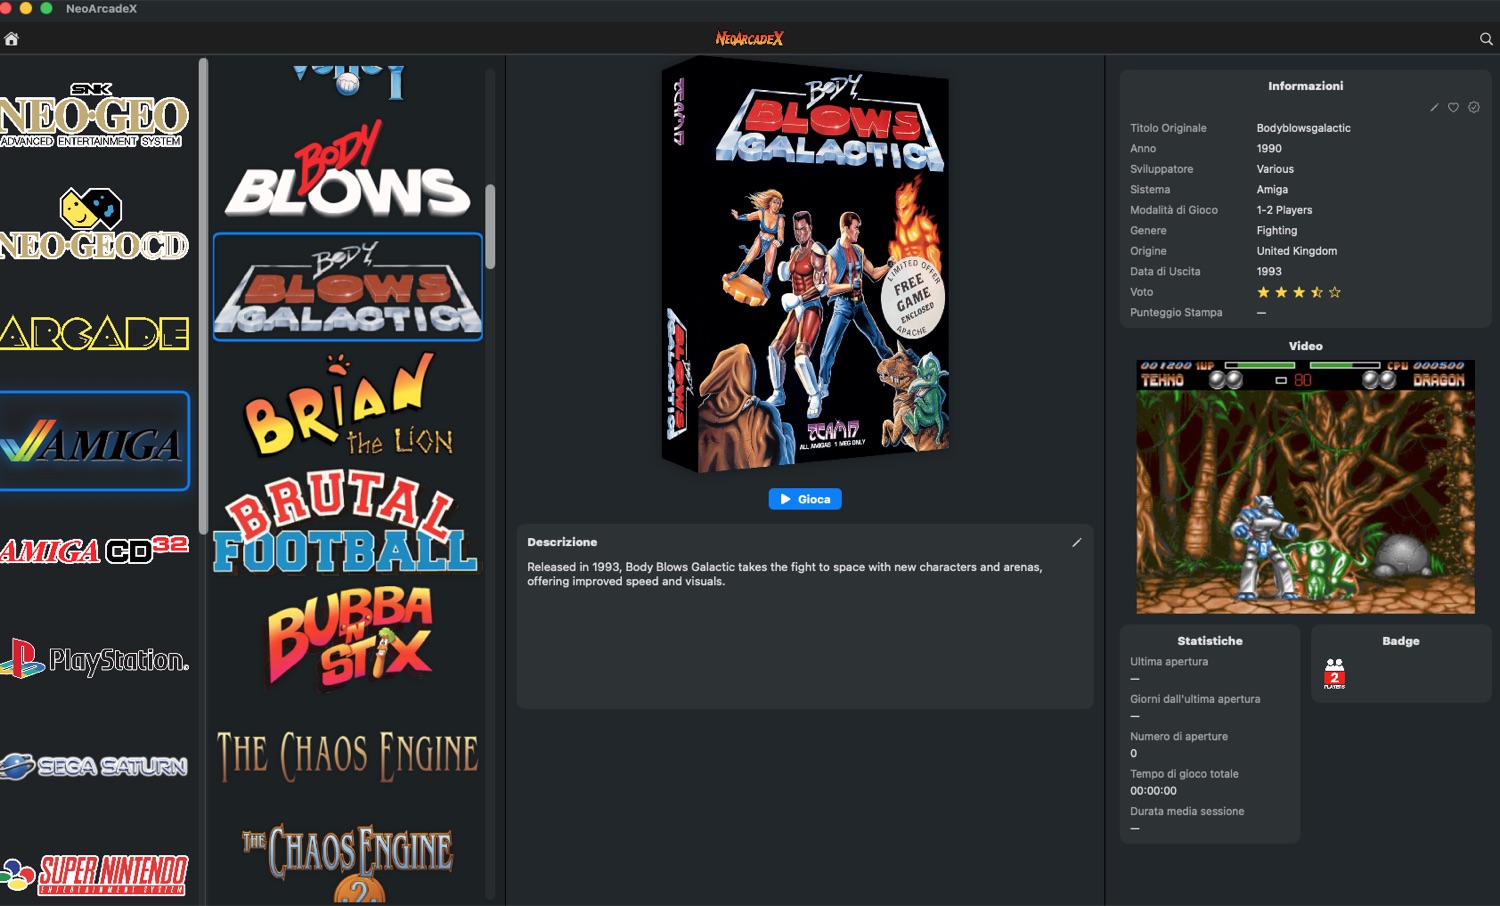Choose the Bubba 'n' Stix game
The height and width of the screenshot is (906, 1500).
pos(348,638)
